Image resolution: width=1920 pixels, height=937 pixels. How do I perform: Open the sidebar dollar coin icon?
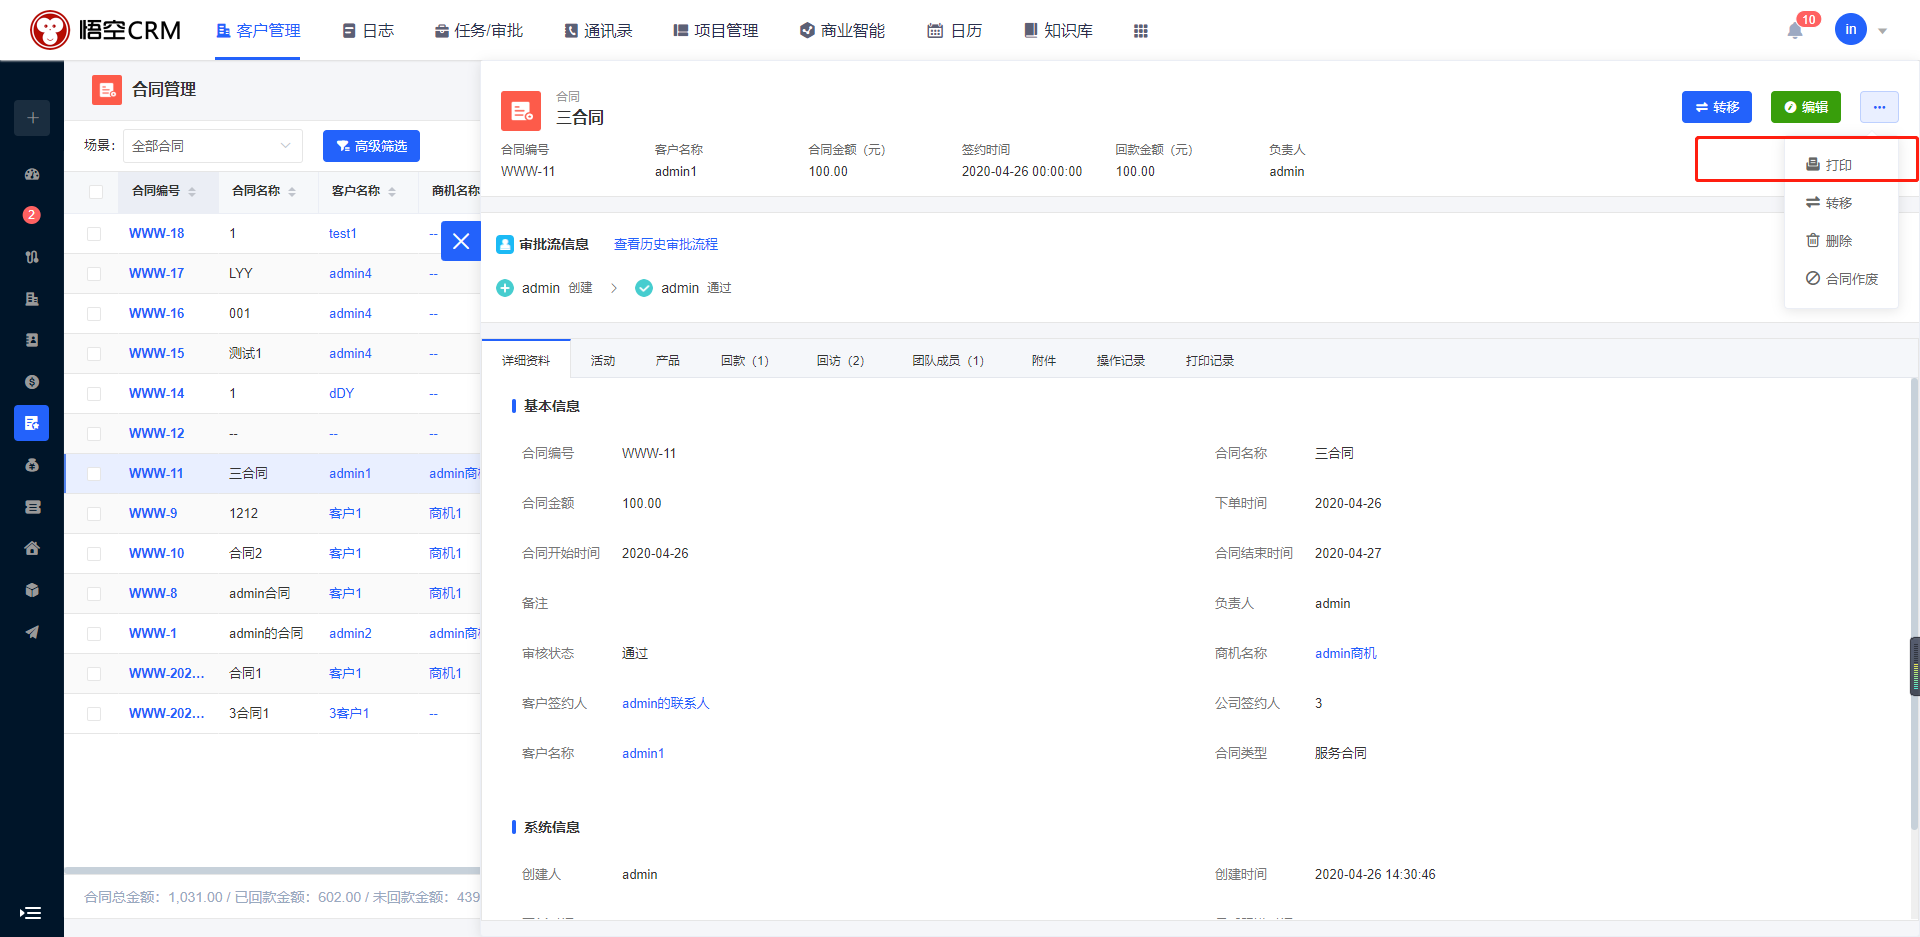pos(32,382)
